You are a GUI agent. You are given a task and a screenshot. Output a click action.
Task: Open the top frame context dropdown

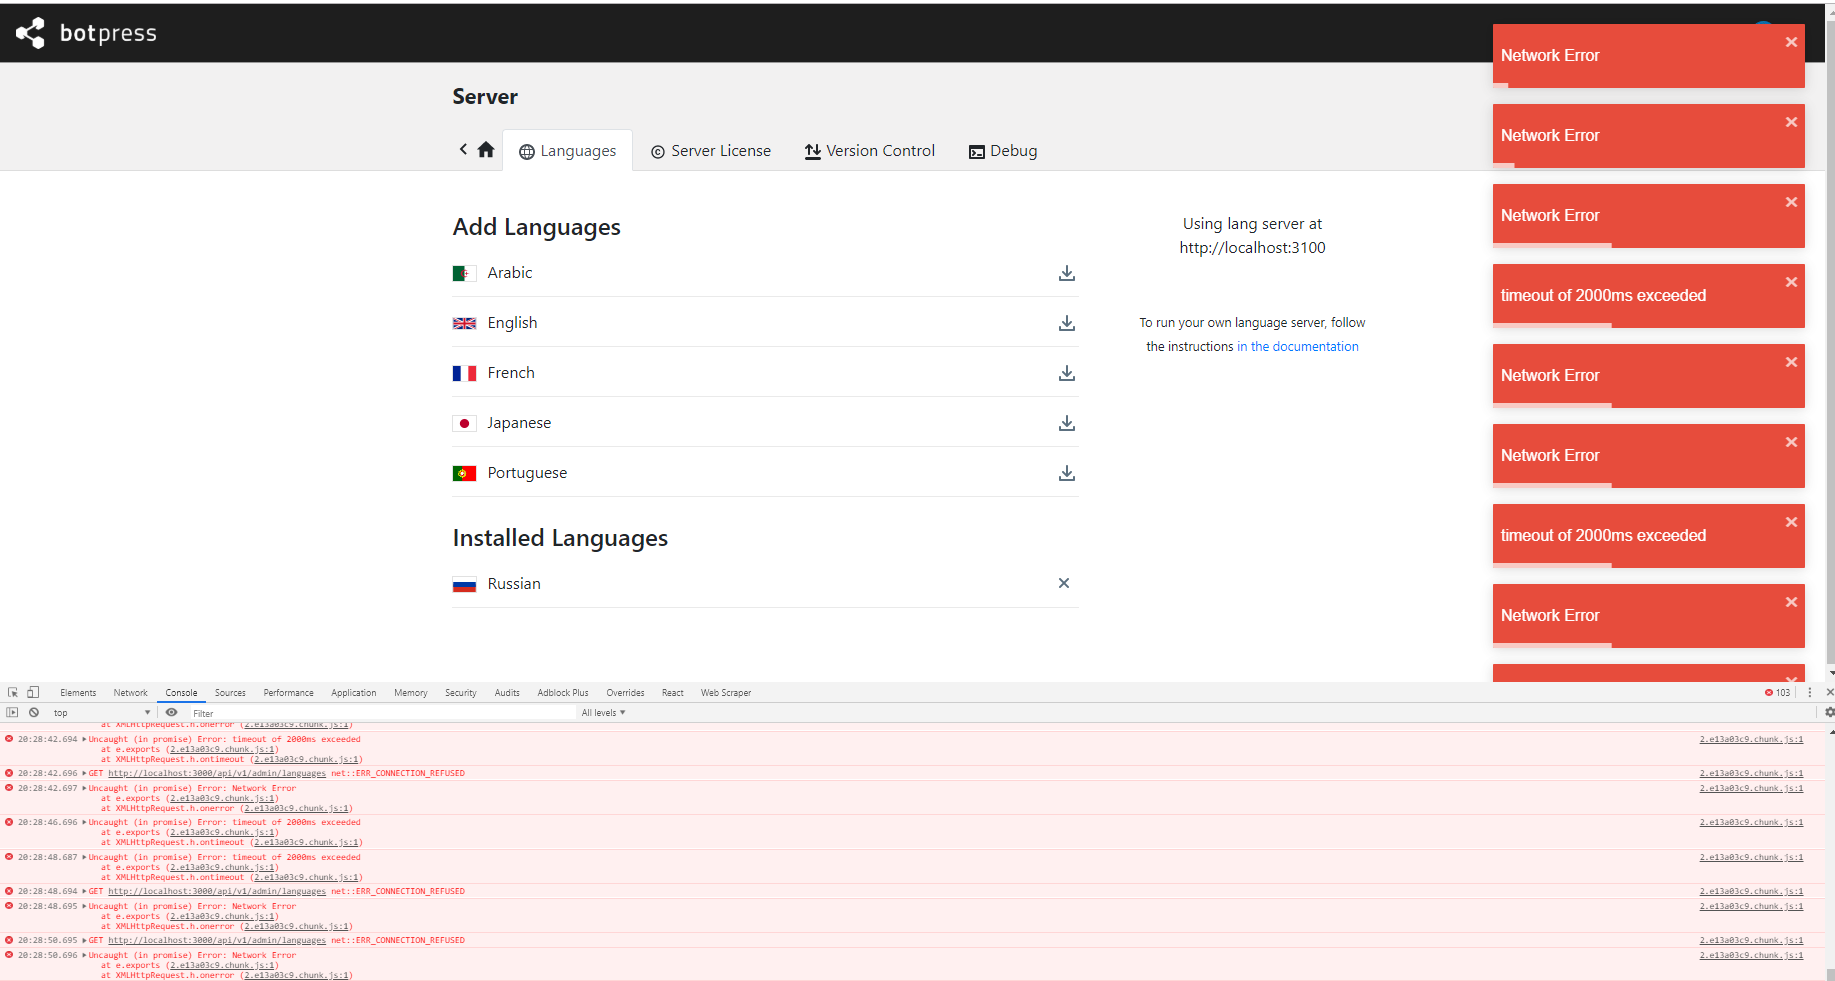(100, 712)
